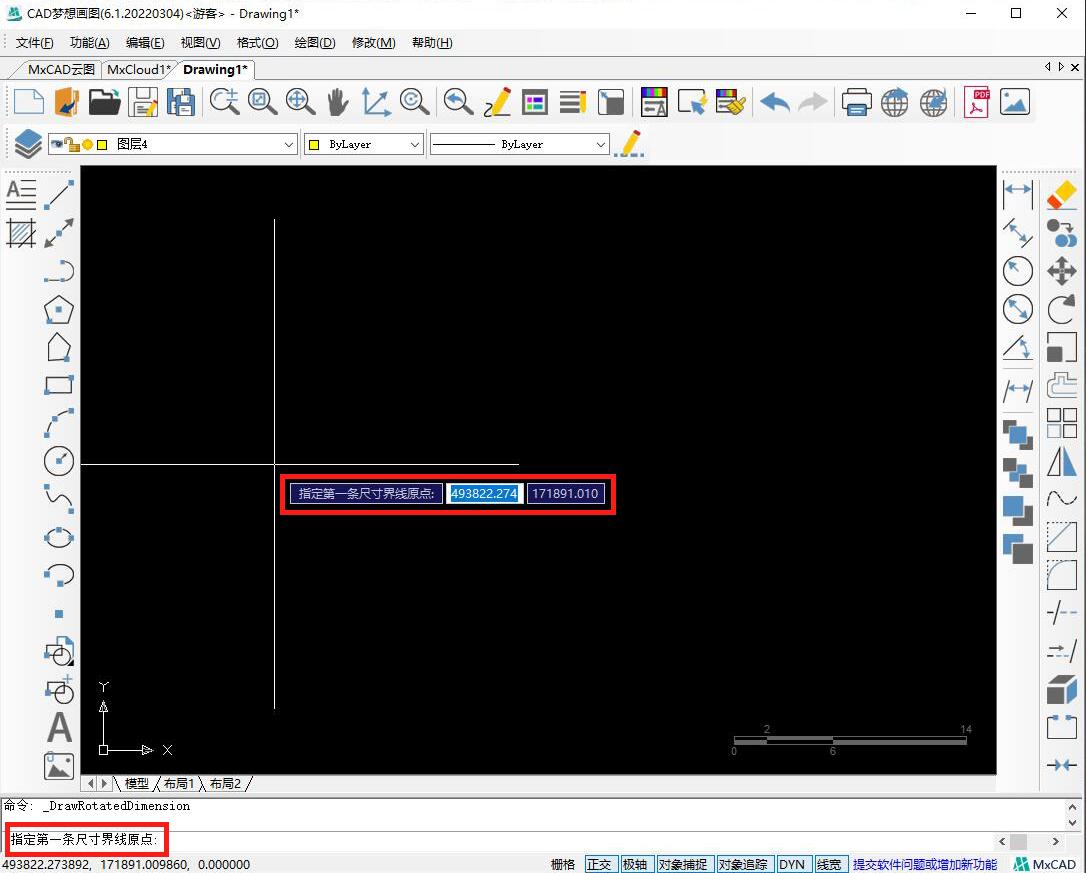Export drawing to PDF icon

(976, 102)
